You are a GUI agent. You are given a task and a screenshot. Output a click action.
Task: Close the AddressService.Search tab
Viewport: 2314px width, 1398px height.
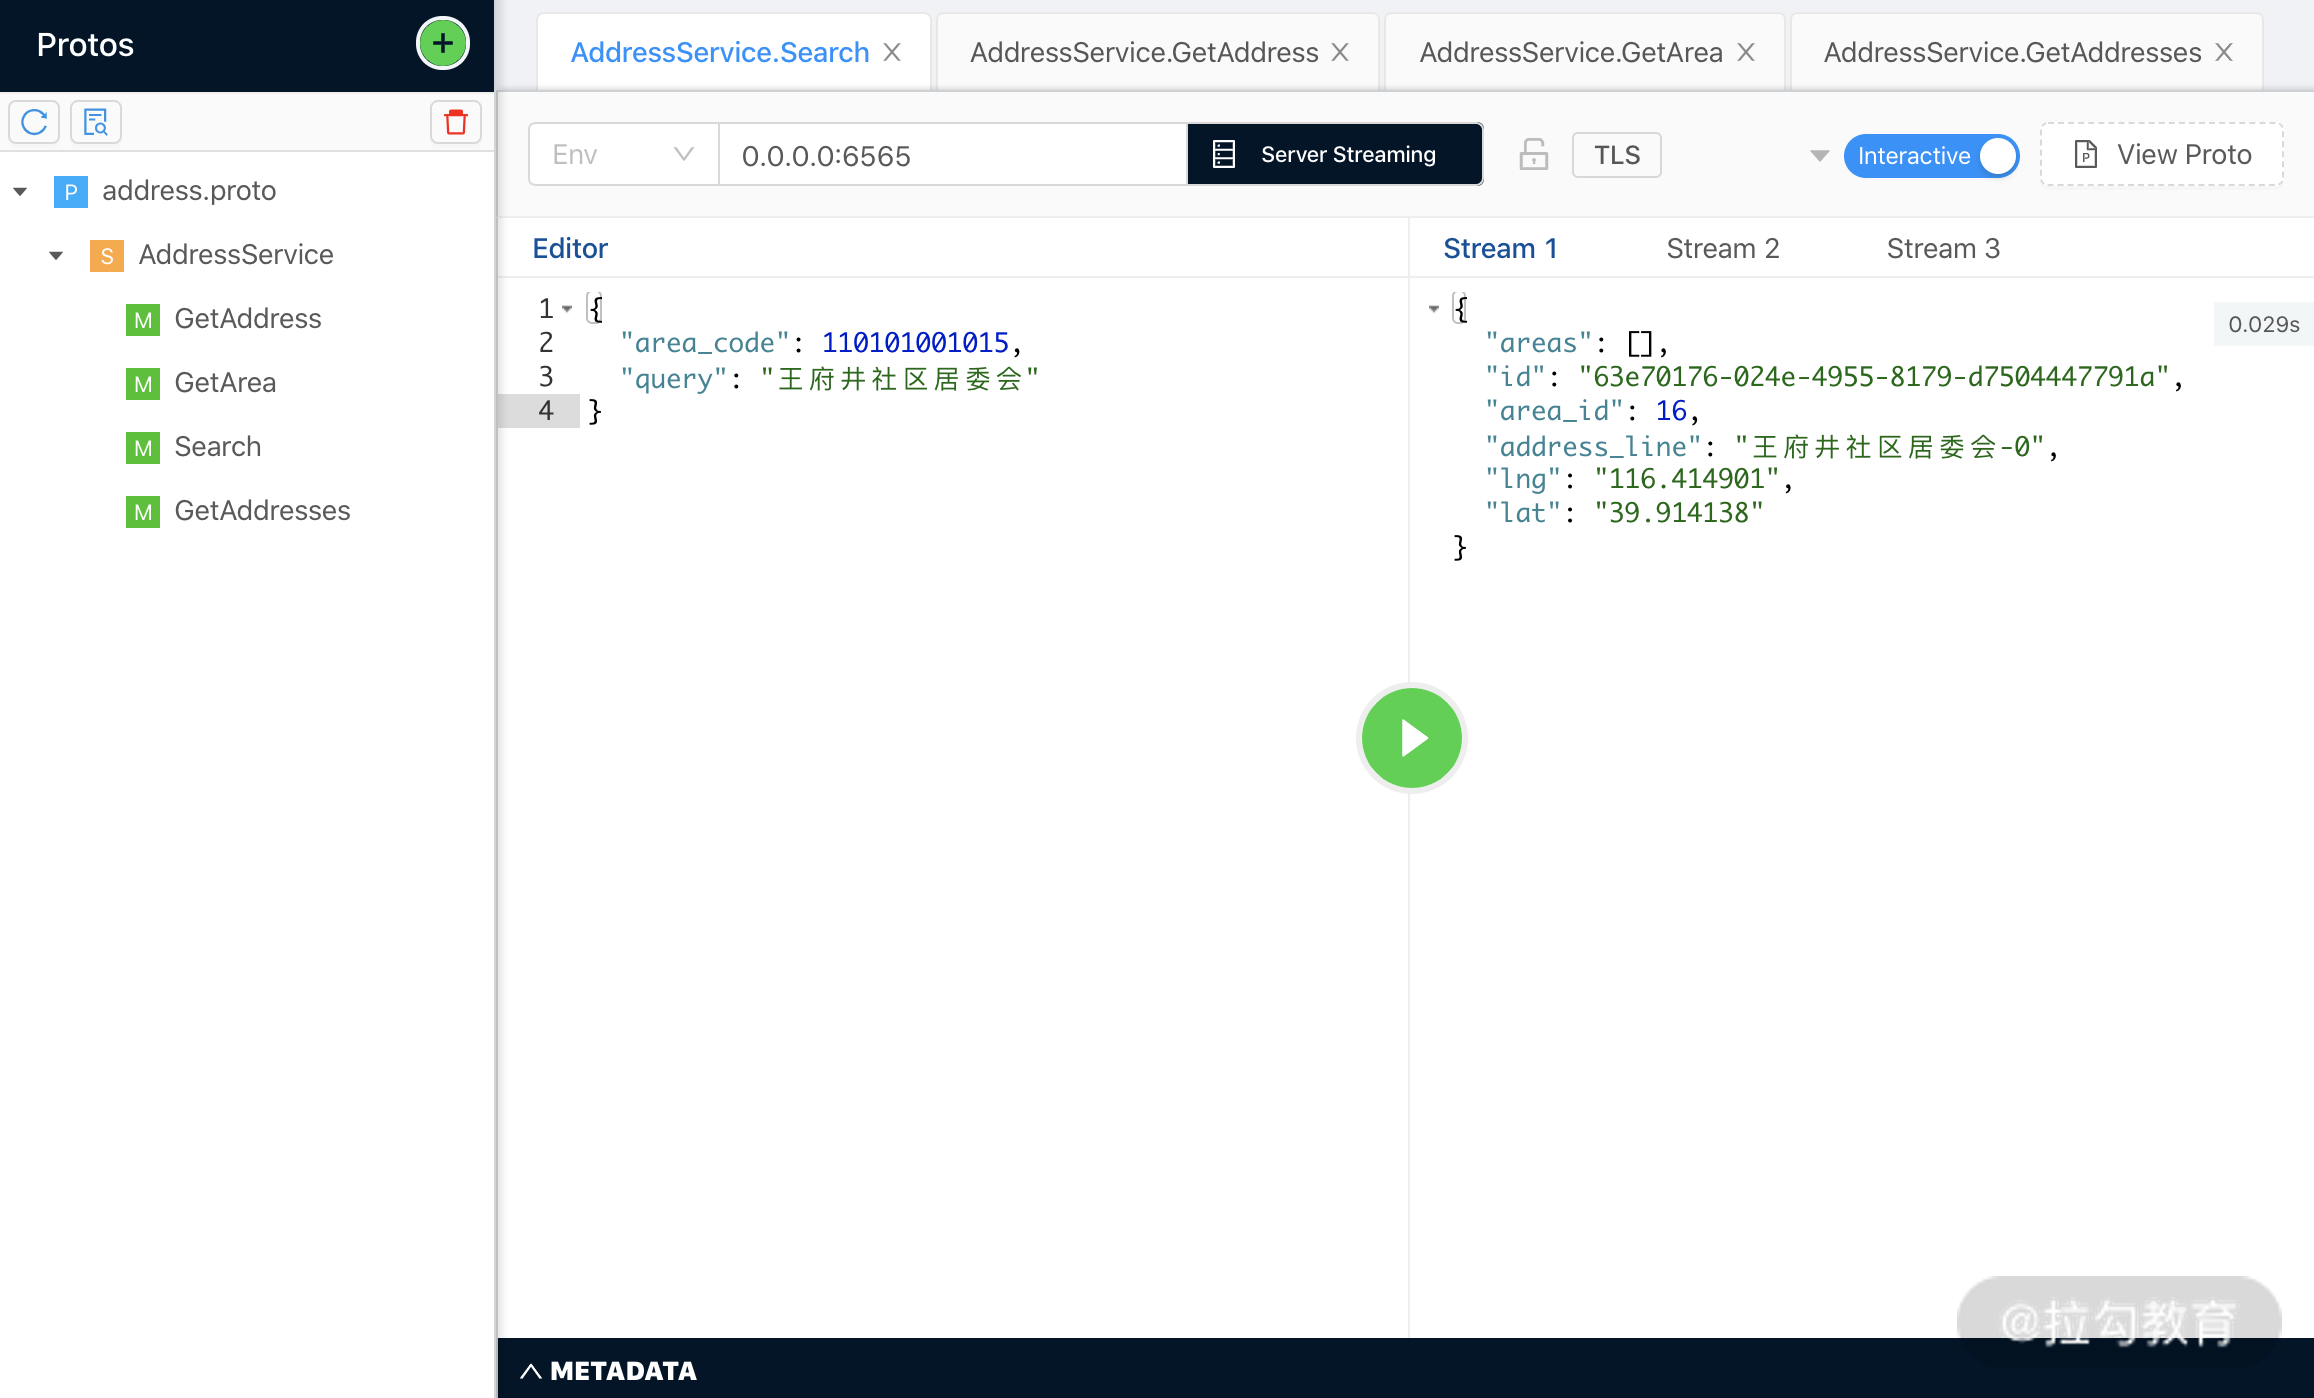pyautogui.click(x=892, y=52)
